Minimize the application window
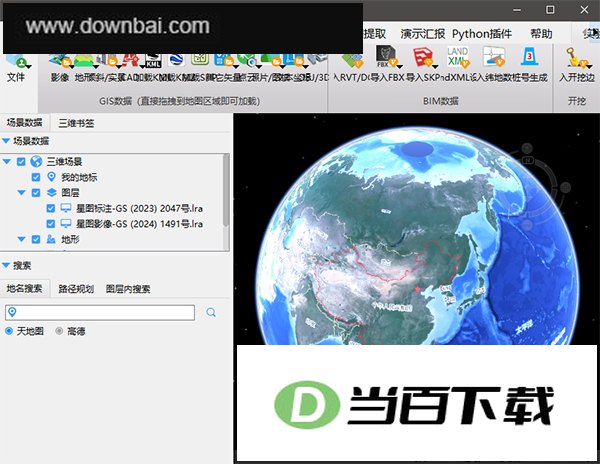Screen dimensions: 600x464 pos(517,10)
